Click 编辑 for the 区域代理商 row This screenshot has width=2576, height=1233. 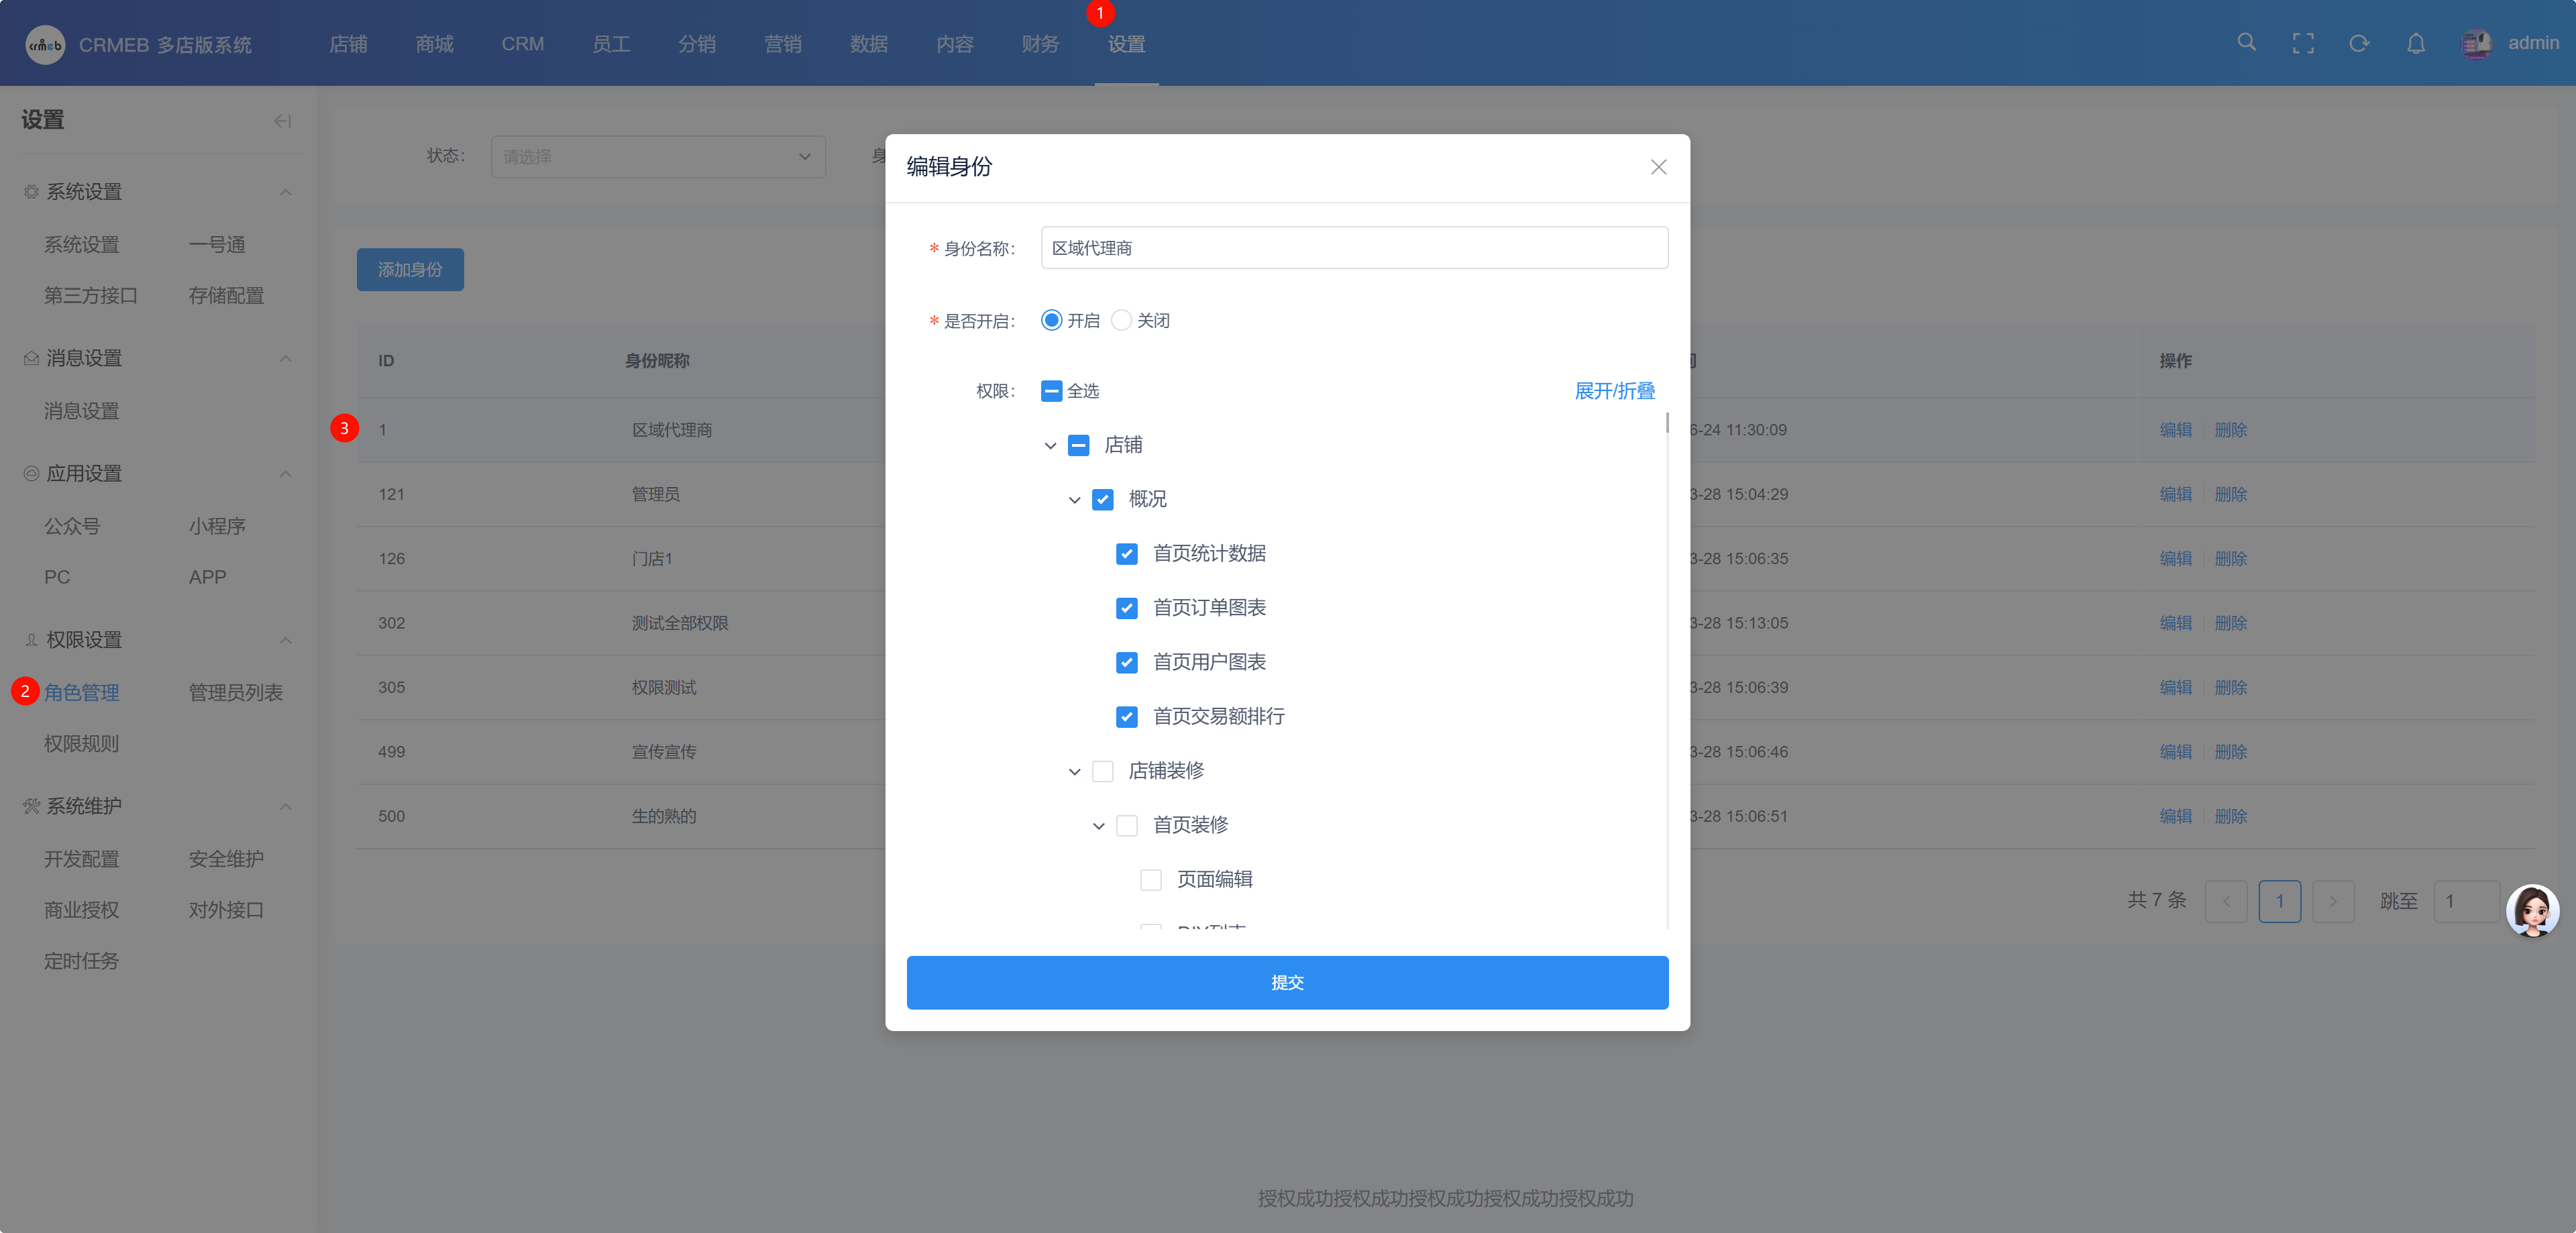pyautogui.click(x=2175, y=430)
